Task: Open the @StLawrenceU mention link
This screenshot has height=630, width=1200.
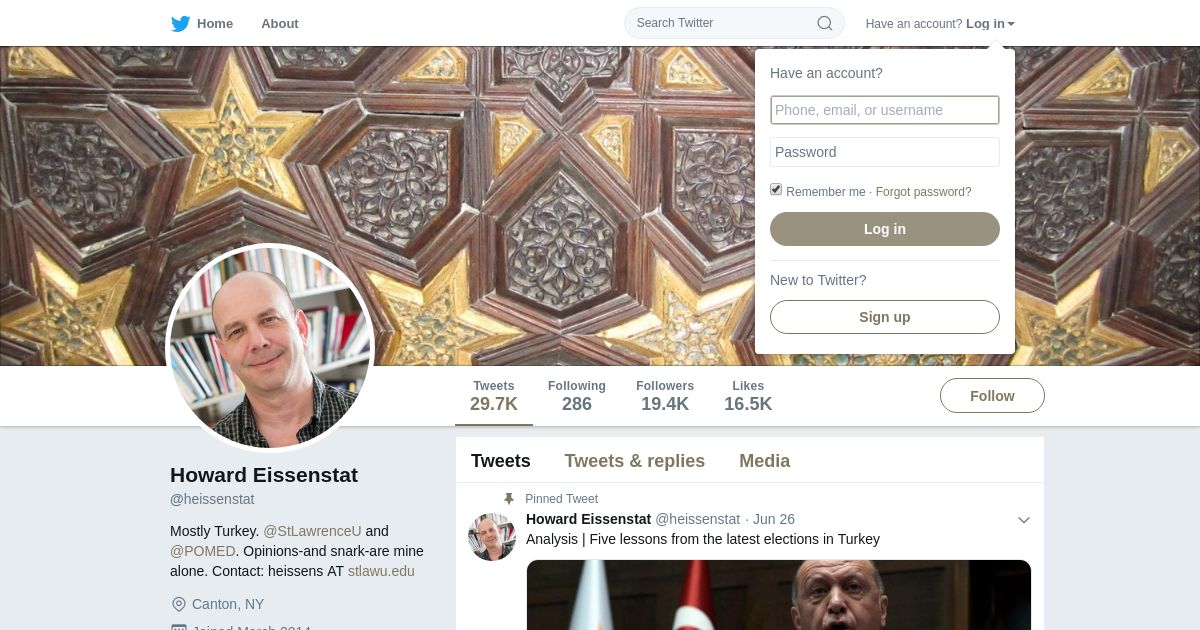Action: [312, 531]
